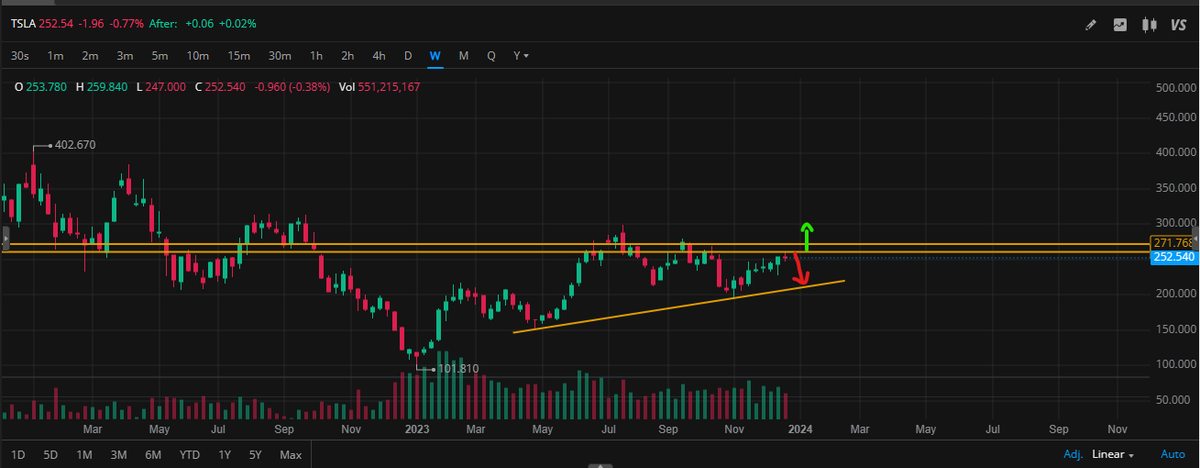Image resolution: width=1200 pixels, height=468 pixels.
Task: Click the O 253.780 open value
Action: (41, 87)
